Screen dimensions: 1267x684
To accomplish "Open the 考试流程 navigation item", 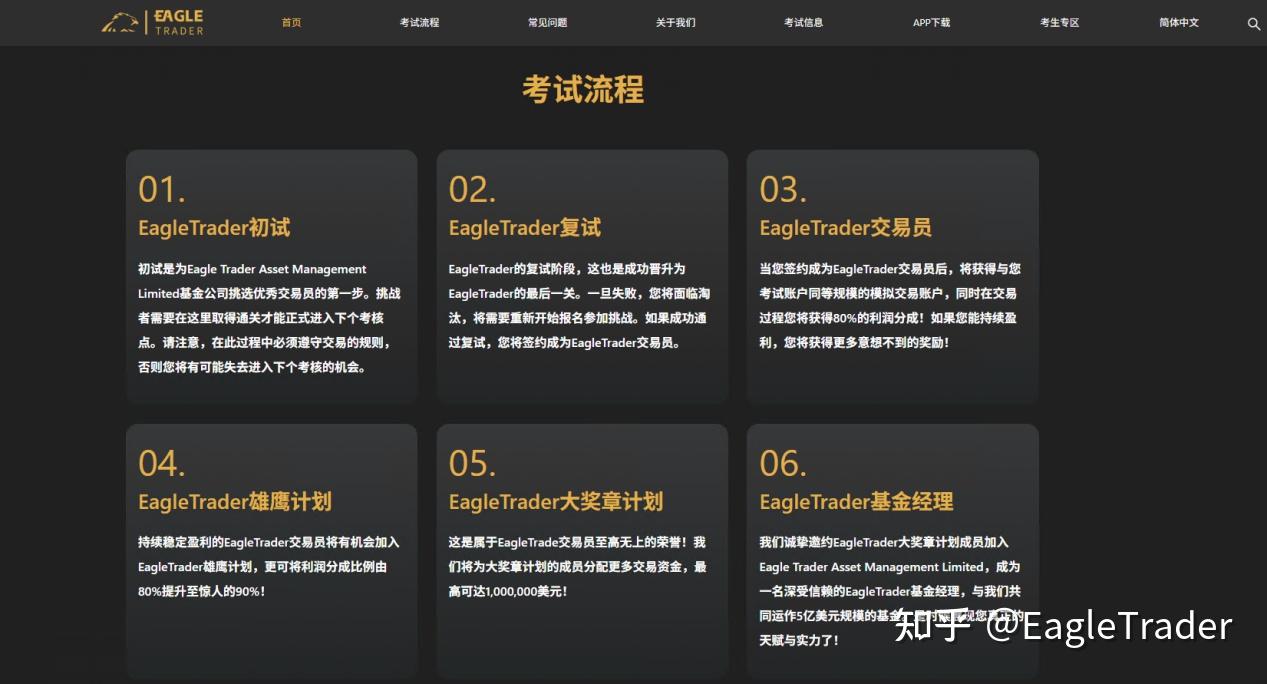I will pos(419,22).
